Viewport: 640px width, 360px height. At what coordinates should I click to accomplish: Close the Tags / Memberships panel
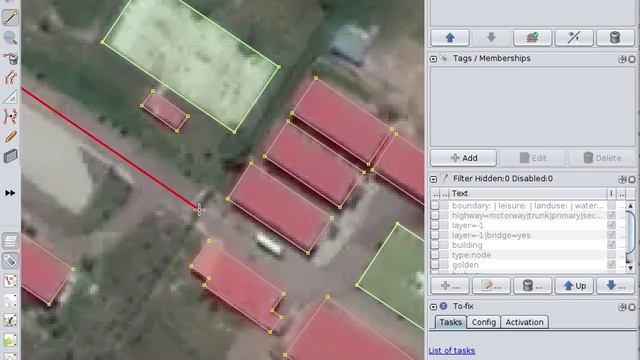click(632, 59)
